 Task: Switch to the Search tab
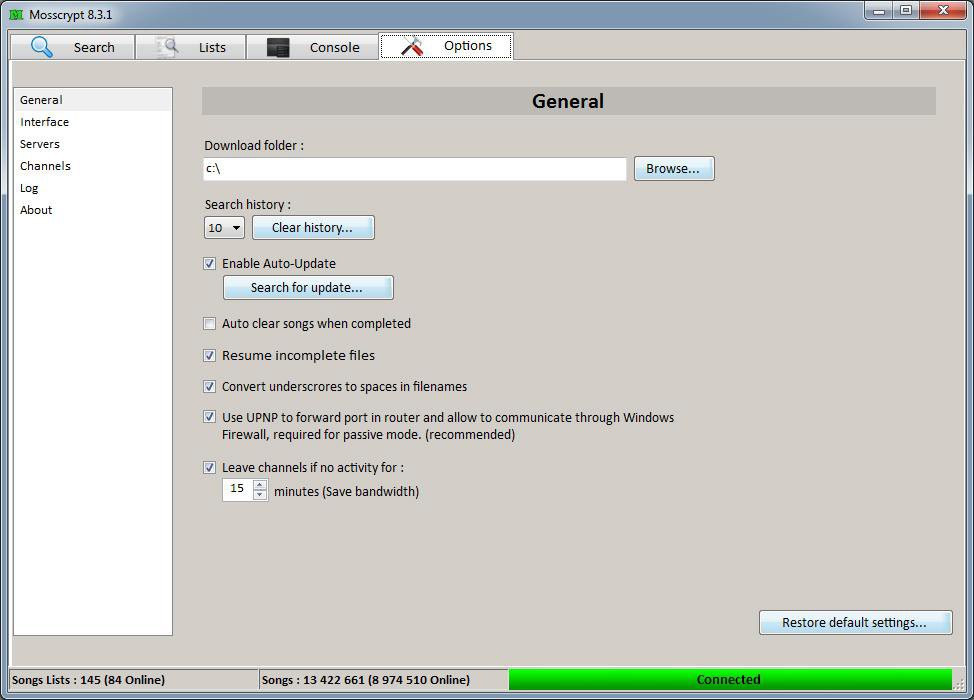(x=73, y=47)
